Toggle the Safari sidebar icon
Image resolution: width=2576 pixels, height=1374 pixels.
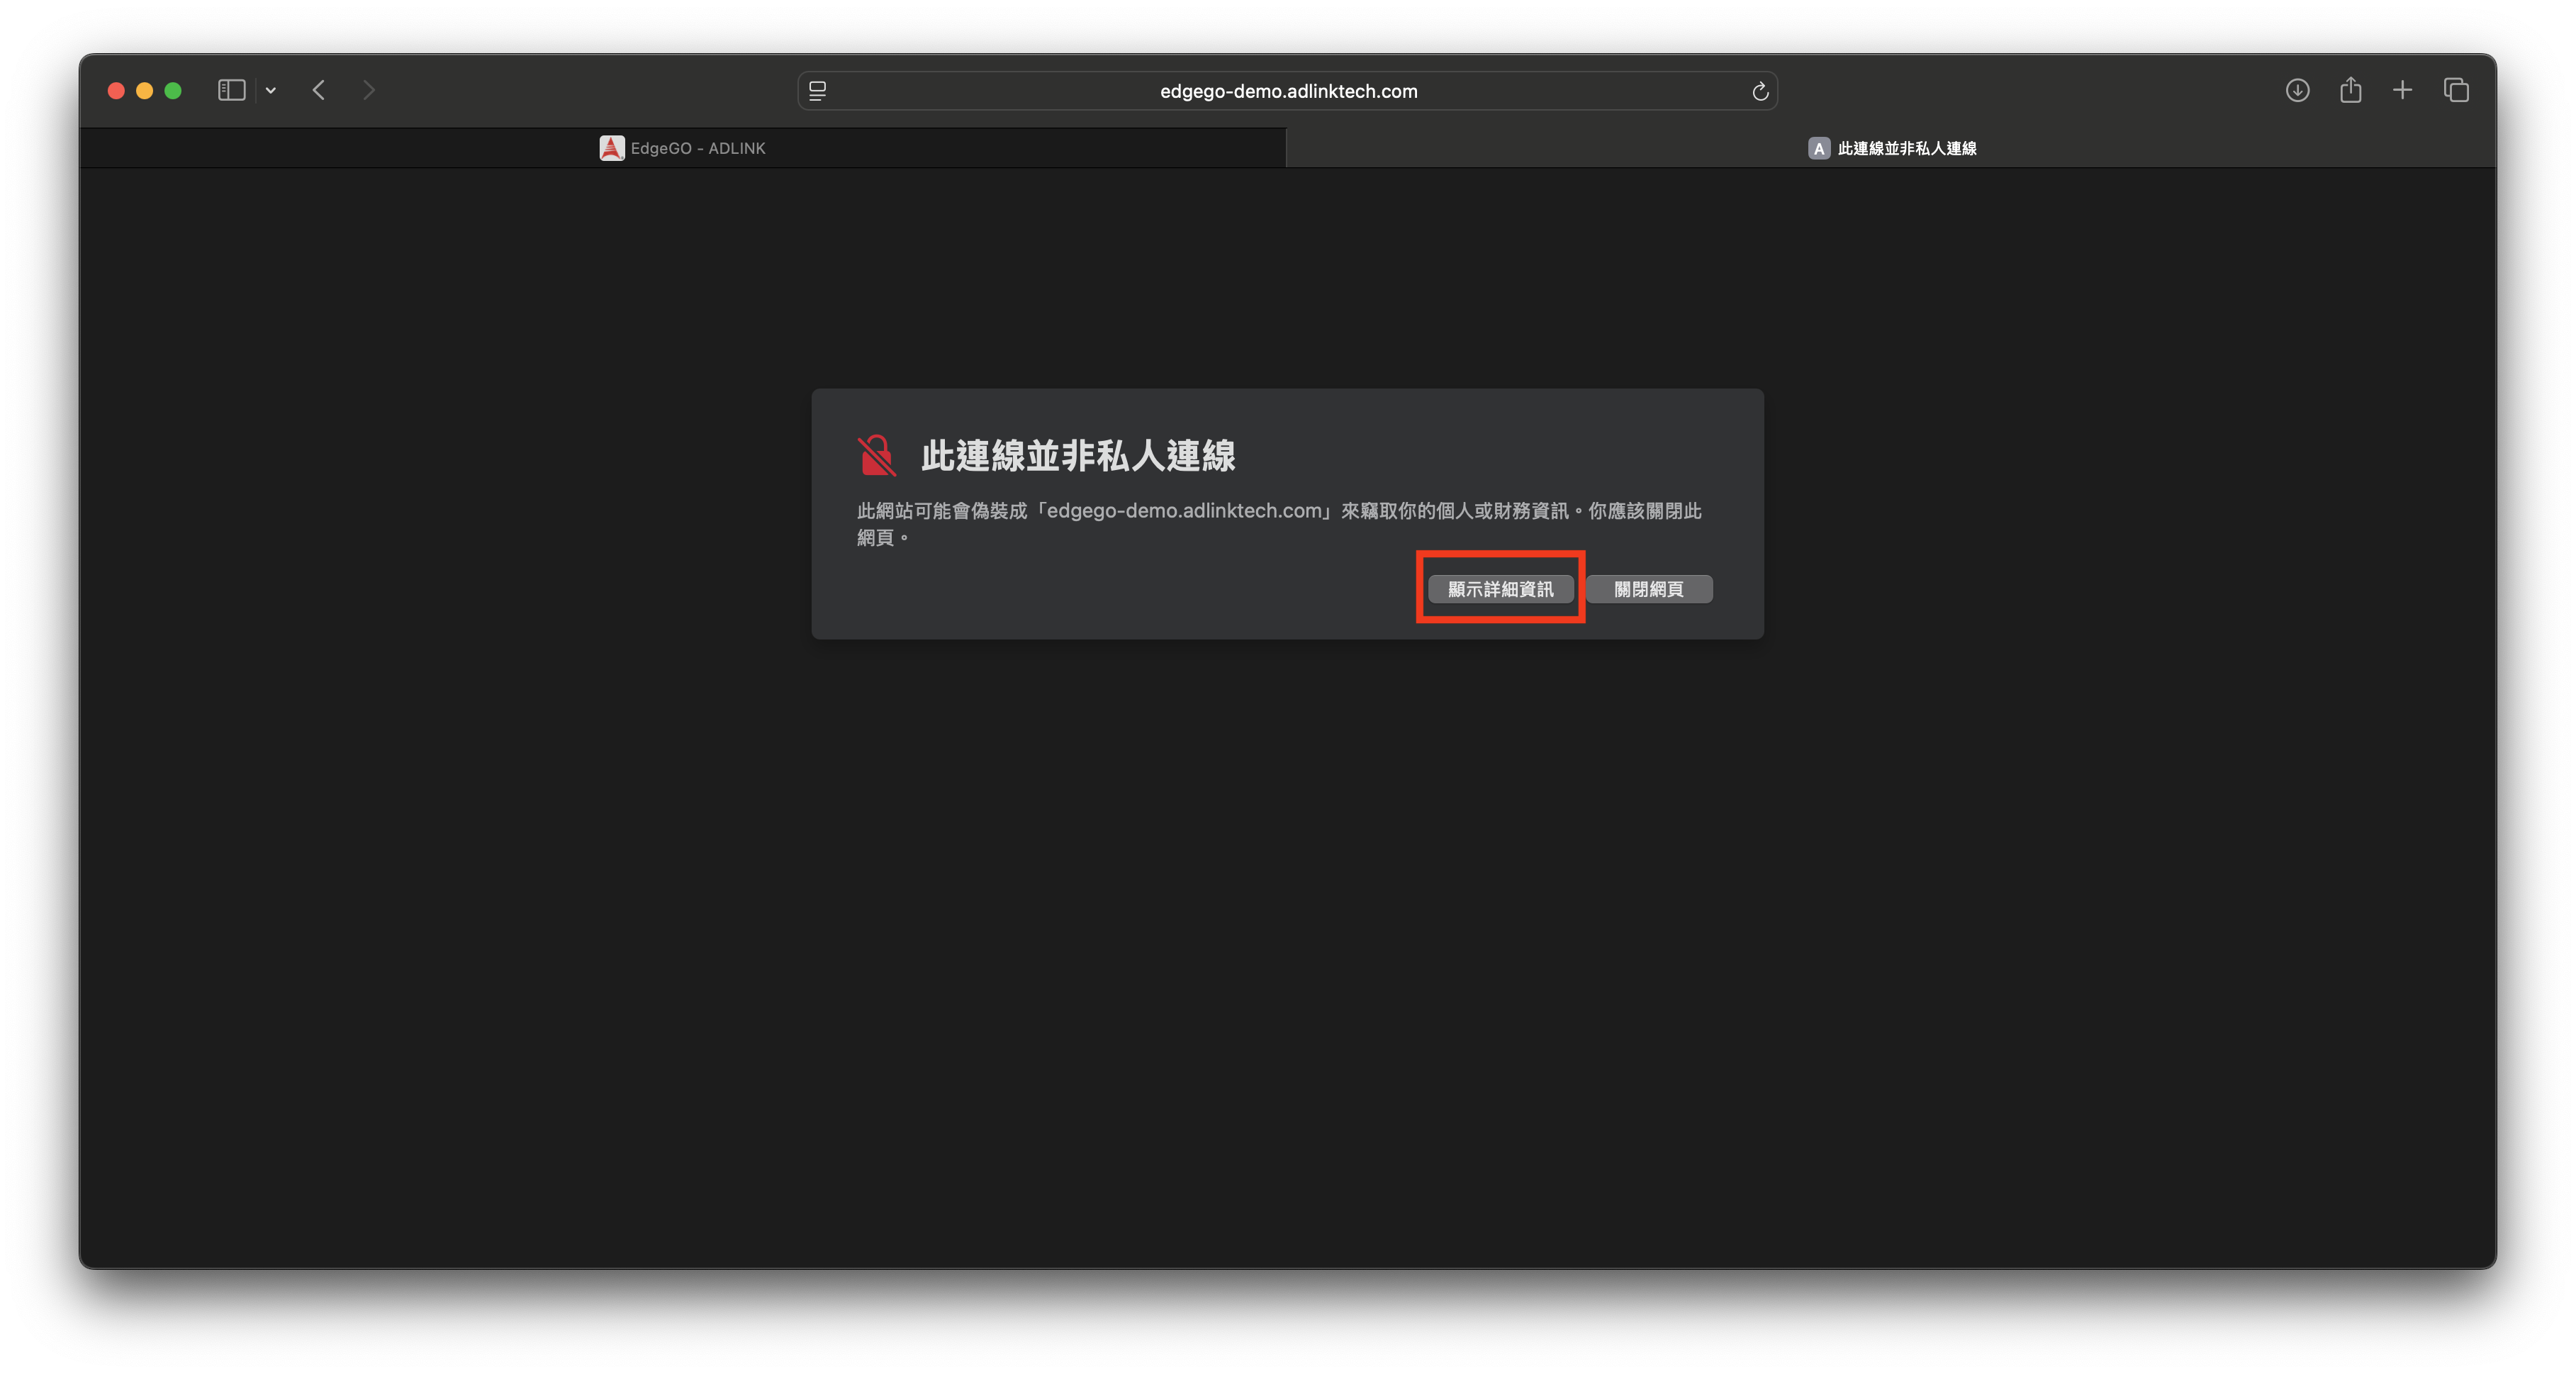(231, 91)
